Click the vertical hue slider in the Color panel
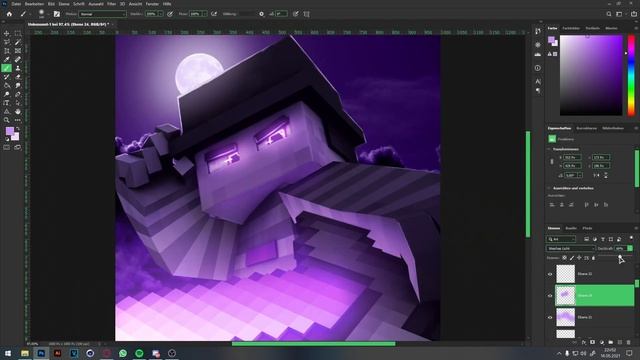 coord(631,75)
